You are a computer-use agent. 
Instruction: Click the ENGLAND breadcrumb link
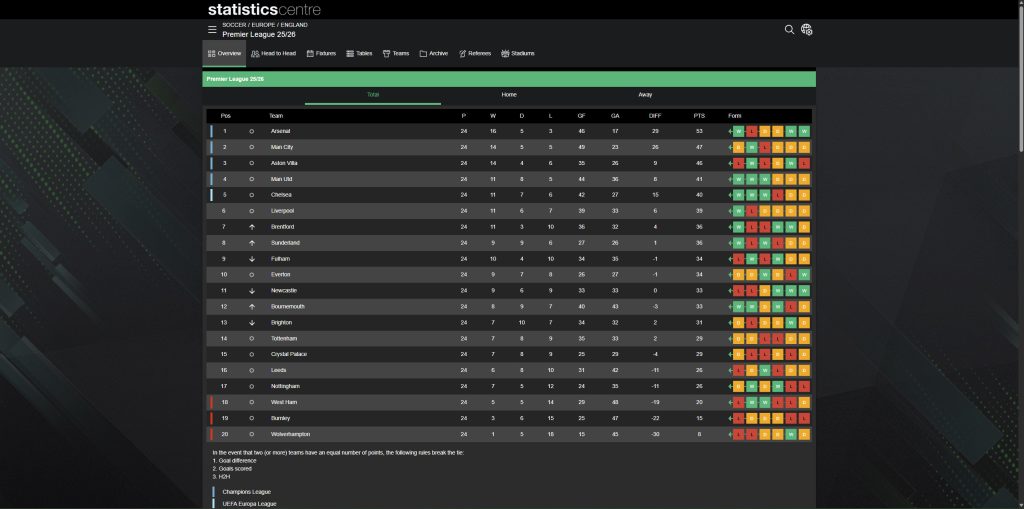(x=294, y=25)
